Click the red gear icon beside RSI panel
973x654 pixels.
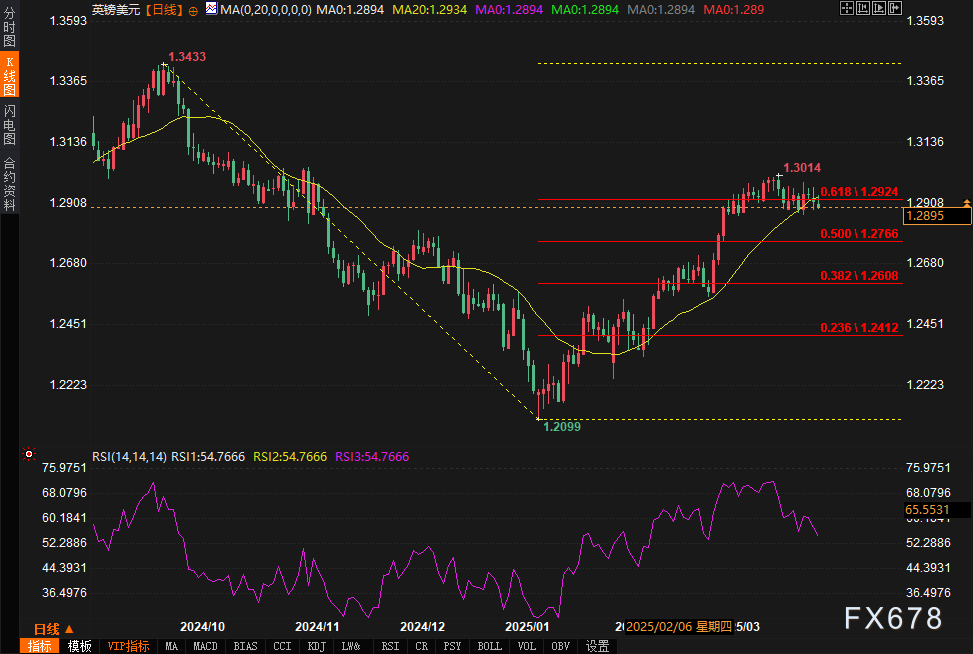click(28, 455)
